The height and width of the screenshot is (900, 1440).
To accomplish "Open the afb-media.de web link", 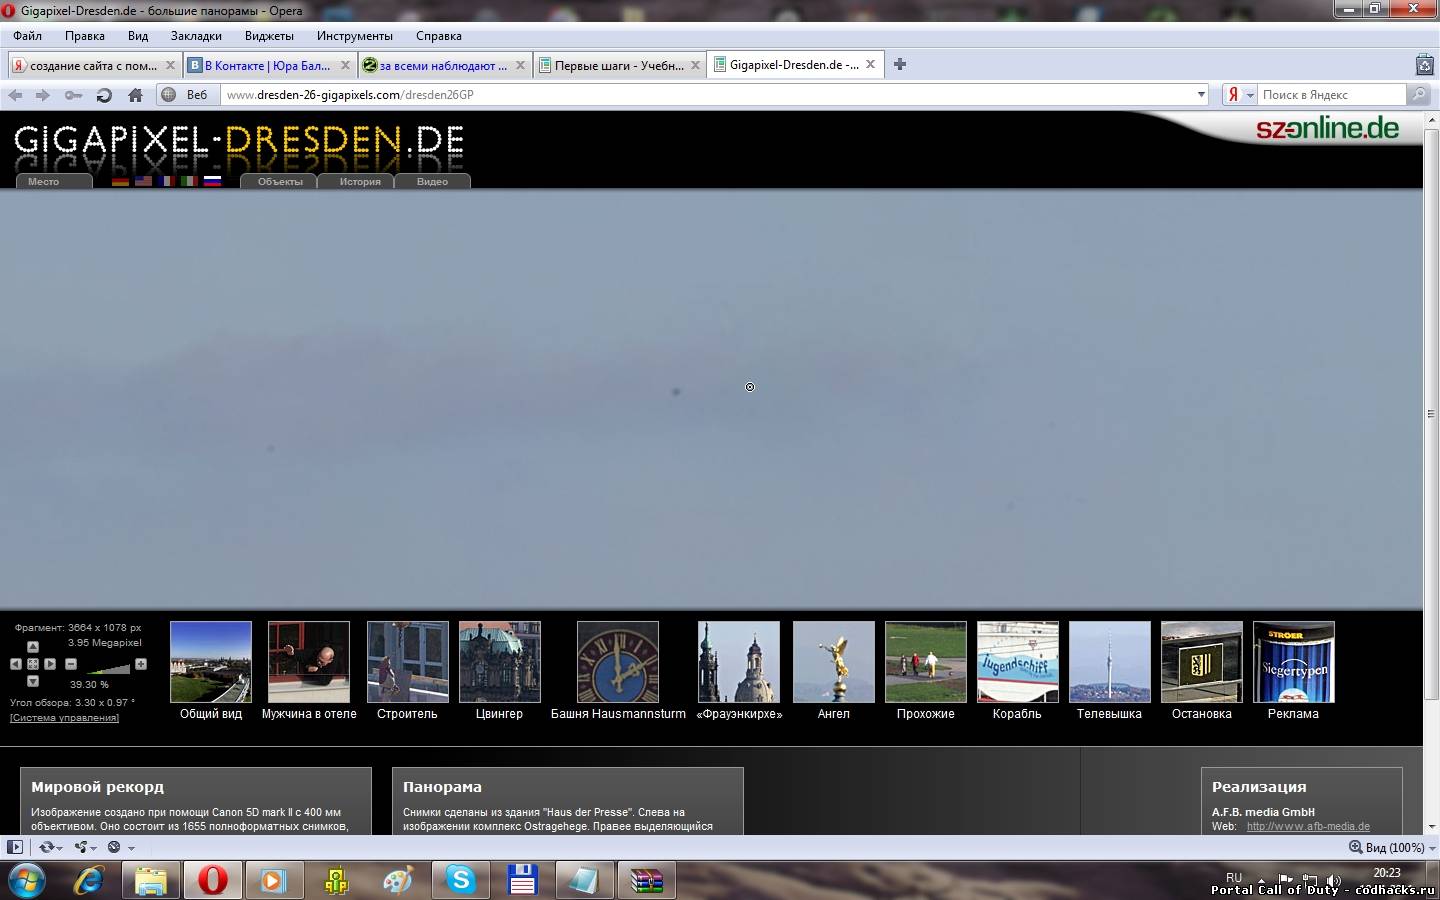I will pos(1308,826).
